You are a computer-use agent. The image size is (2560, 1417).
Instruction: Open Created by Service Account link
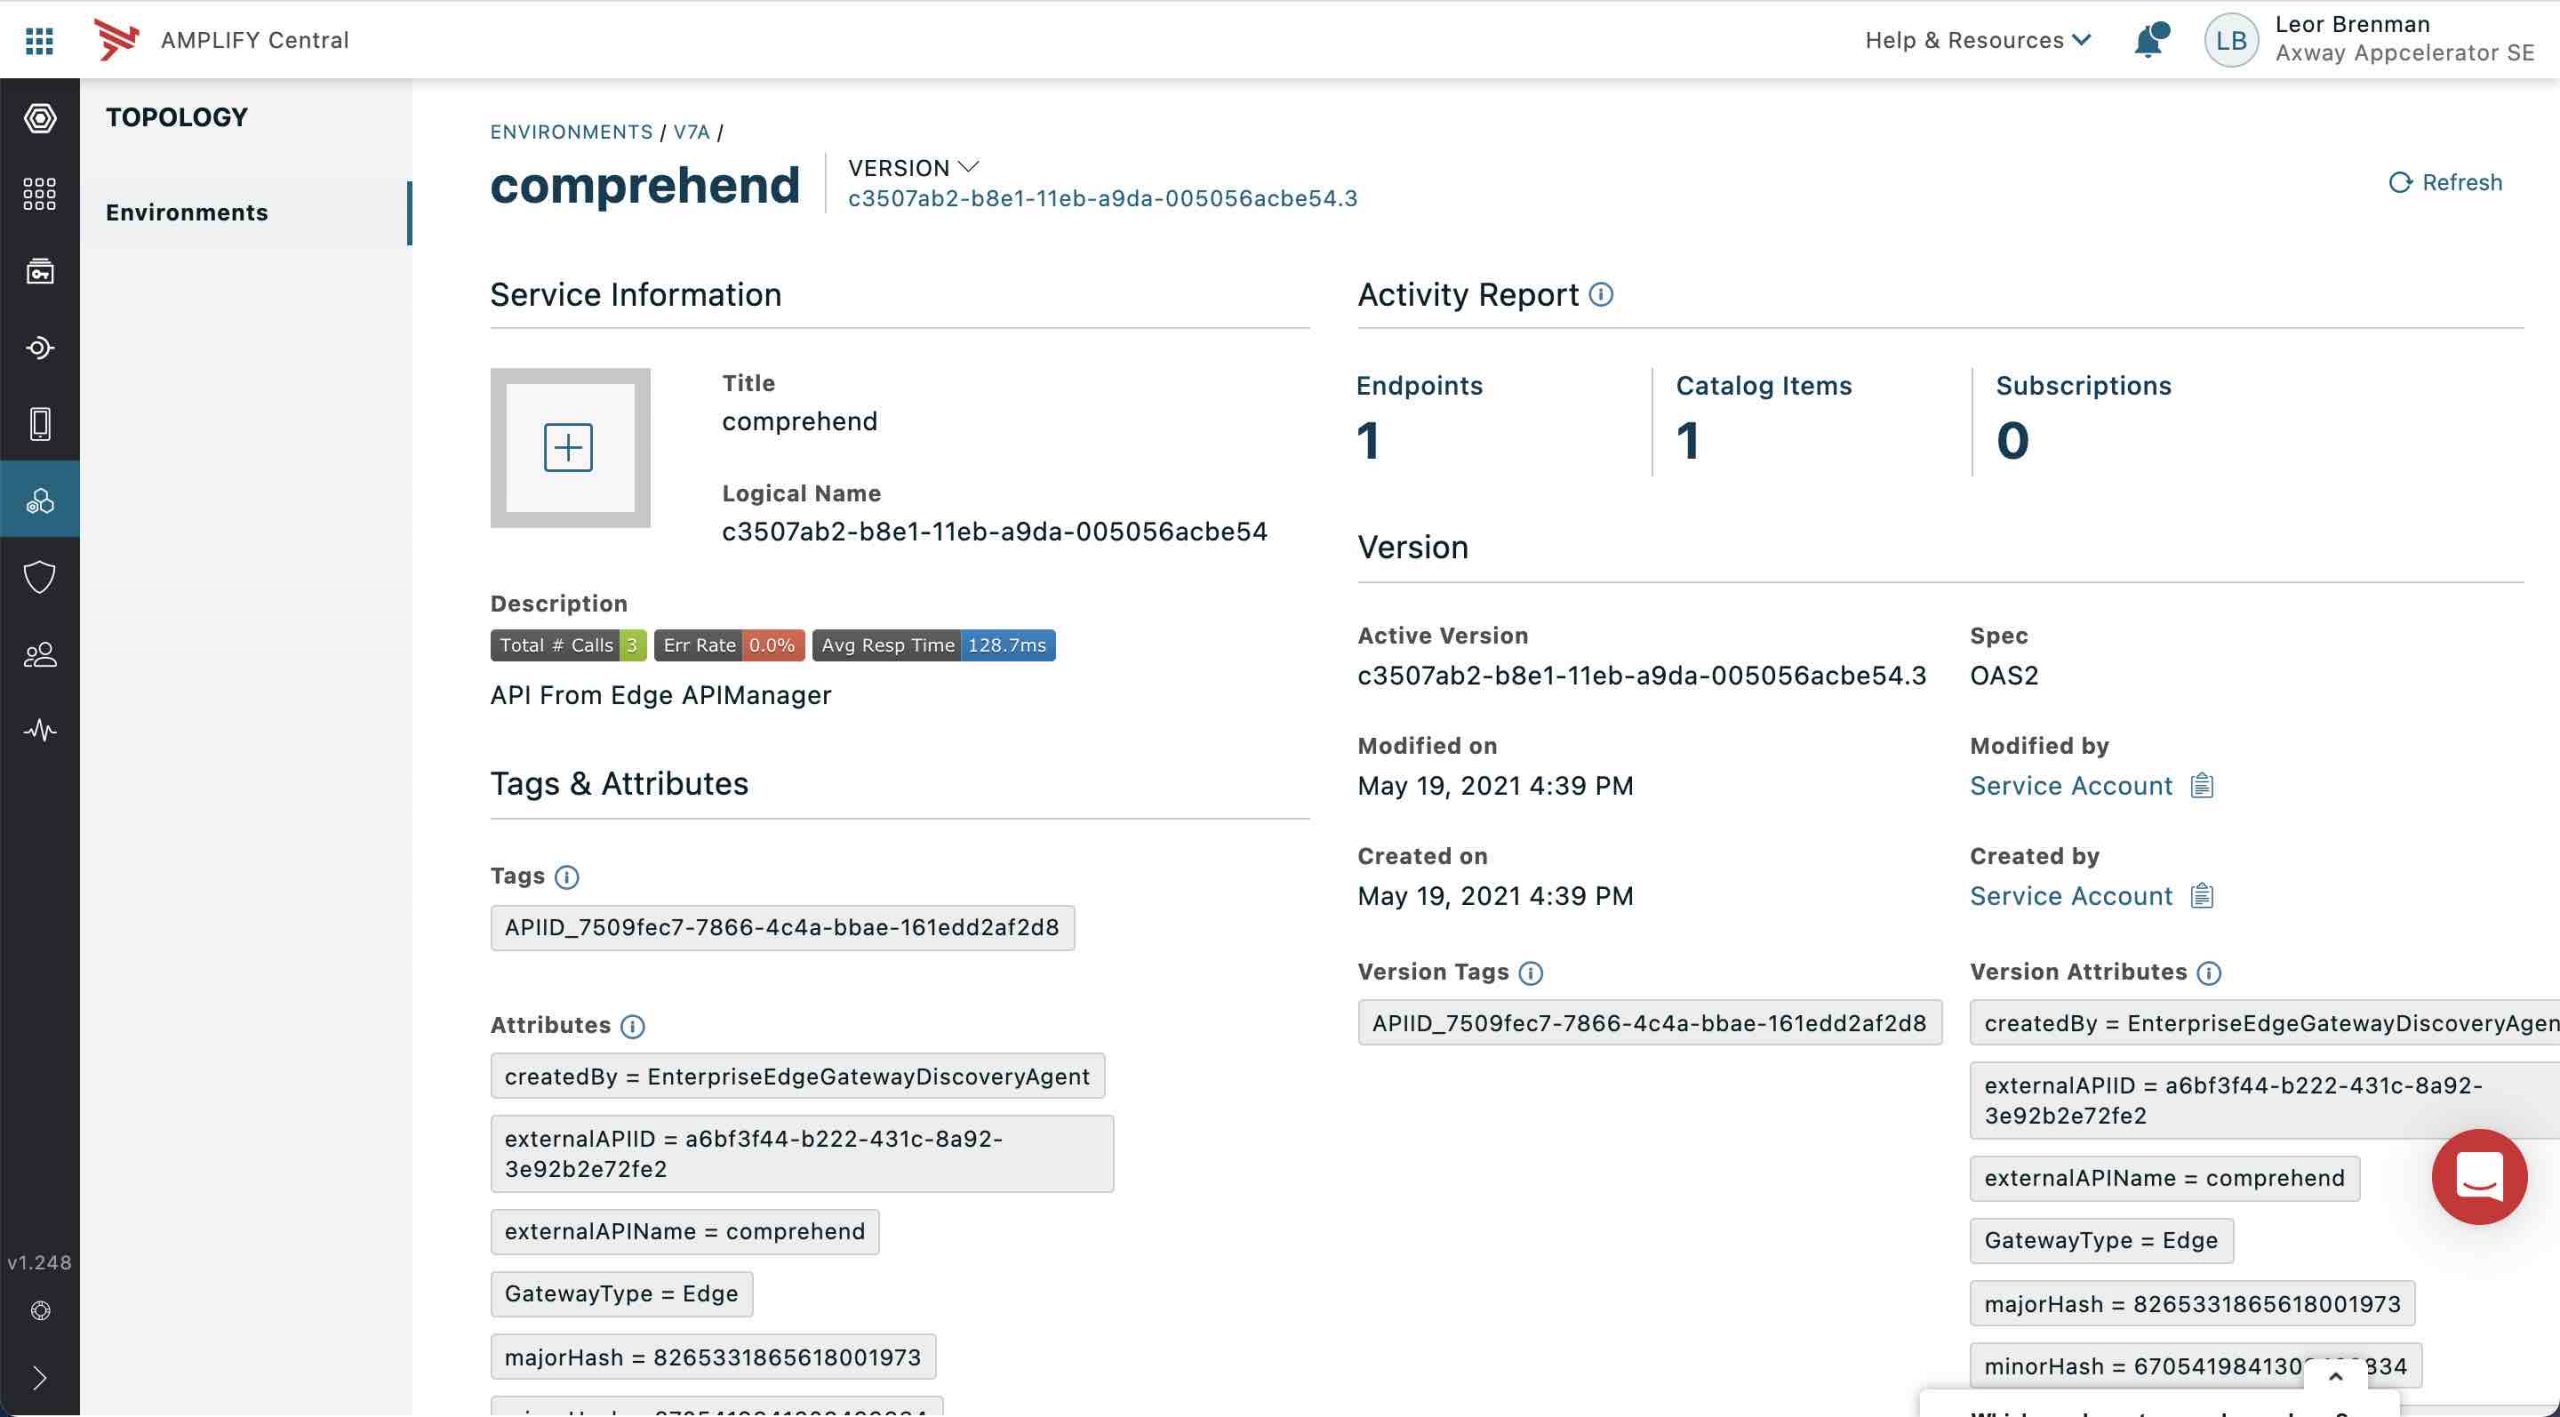(x=2071, y=896)
